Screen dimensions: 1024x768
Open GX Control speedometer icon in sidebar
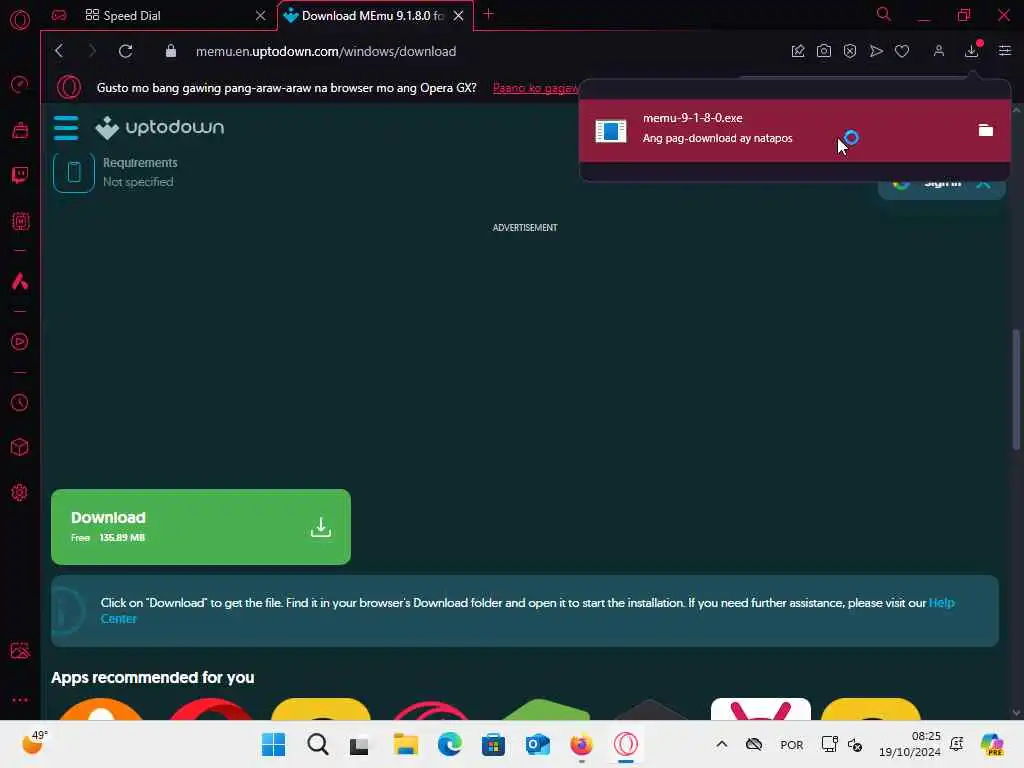tap(20, 84)
